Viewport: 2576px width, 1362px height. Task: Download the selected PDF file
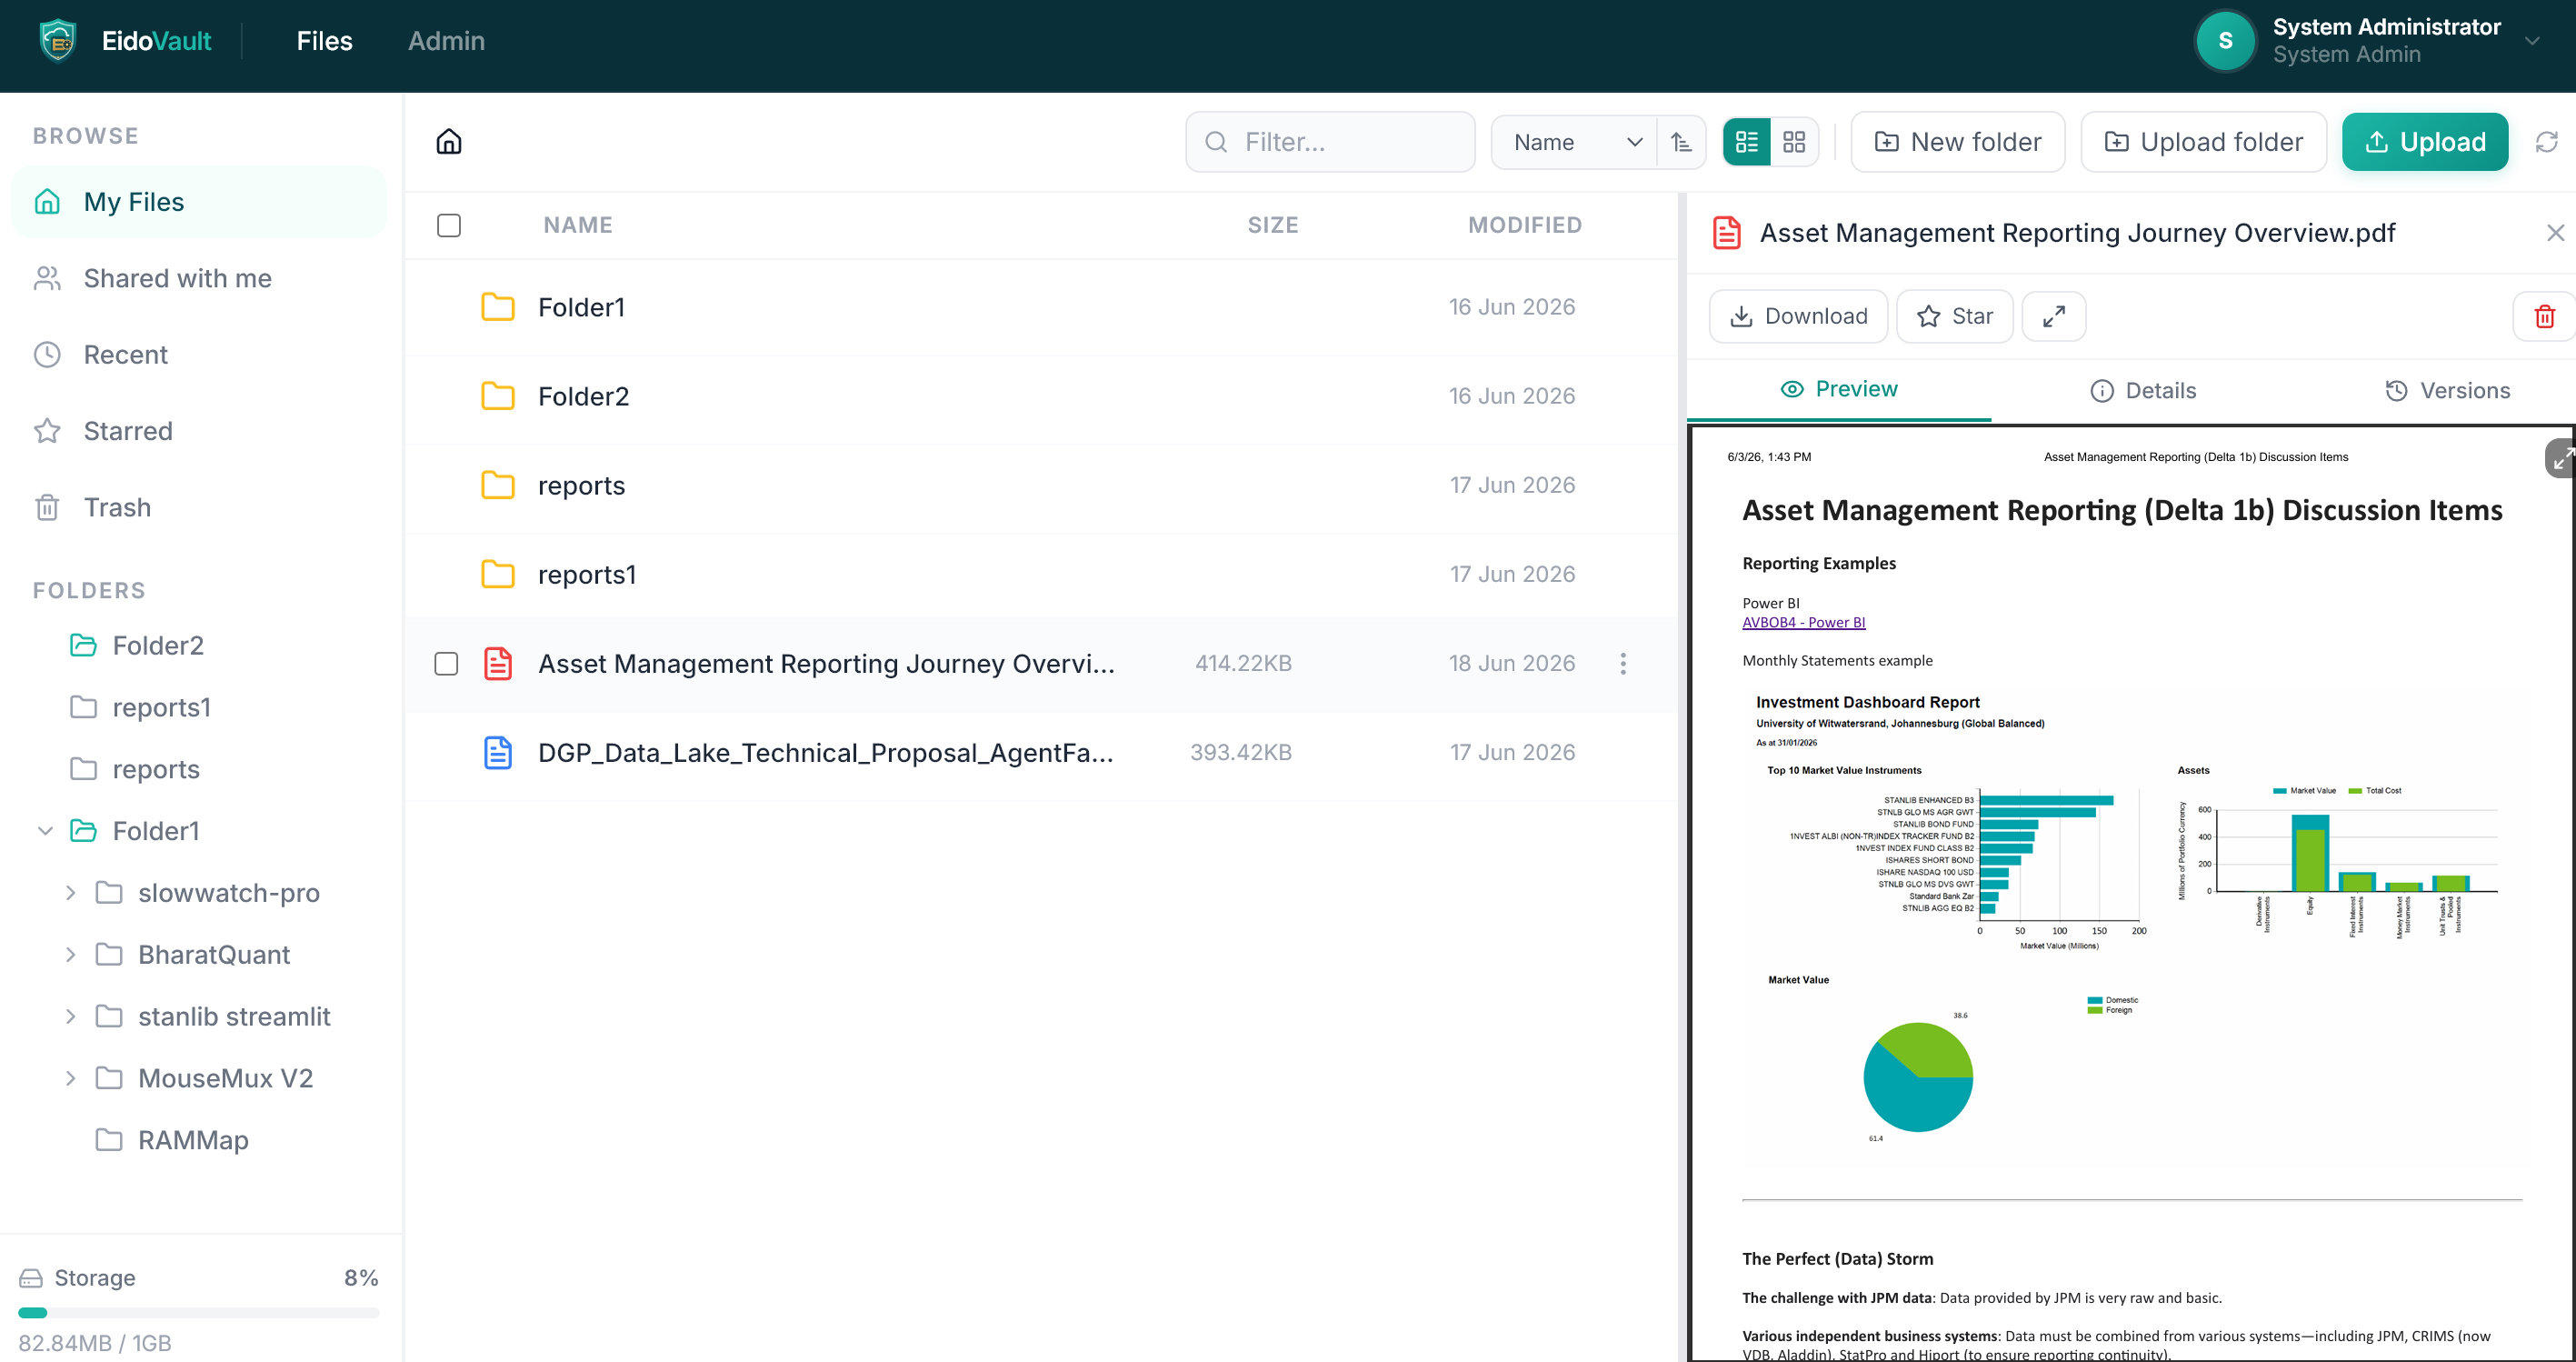tap(1798, 316)
